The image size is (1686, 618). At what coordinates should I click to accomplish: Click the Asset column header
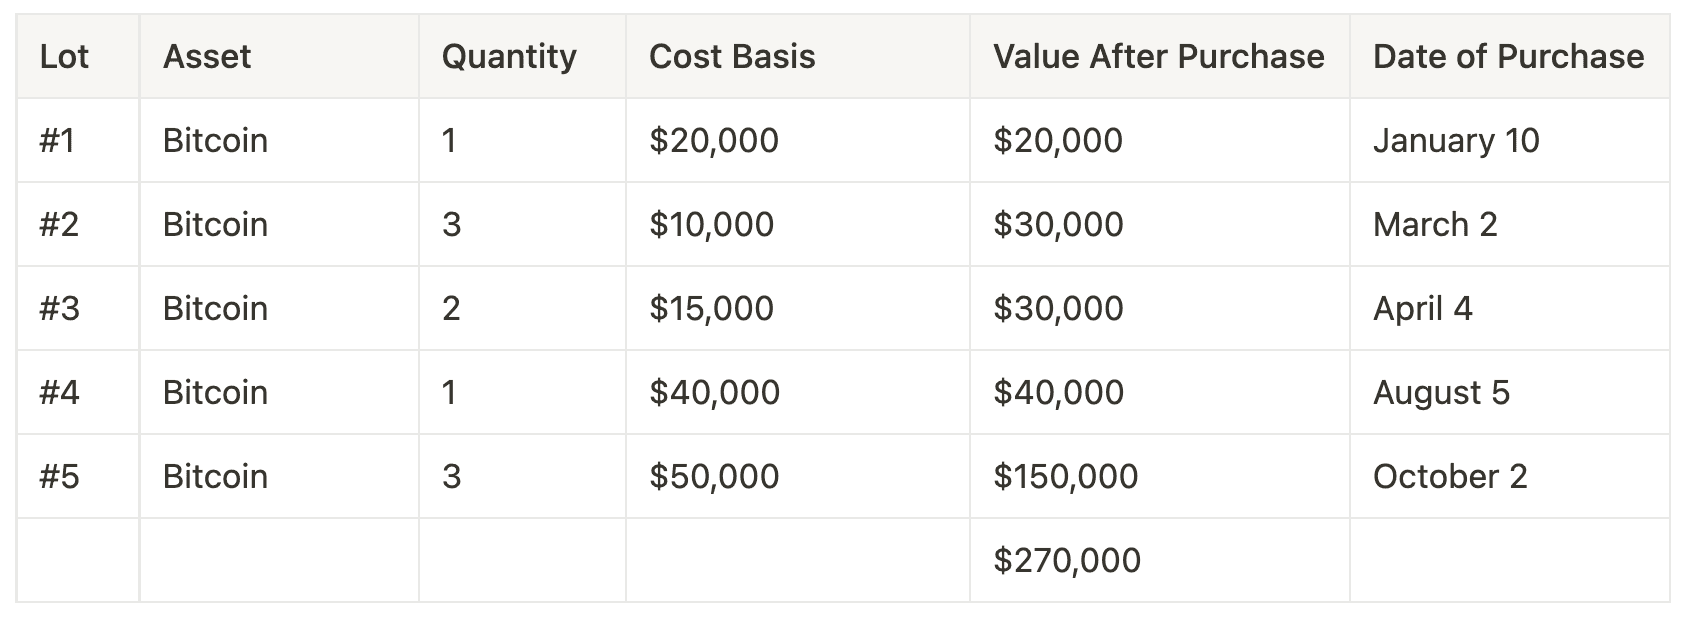[x=207, y=57]
